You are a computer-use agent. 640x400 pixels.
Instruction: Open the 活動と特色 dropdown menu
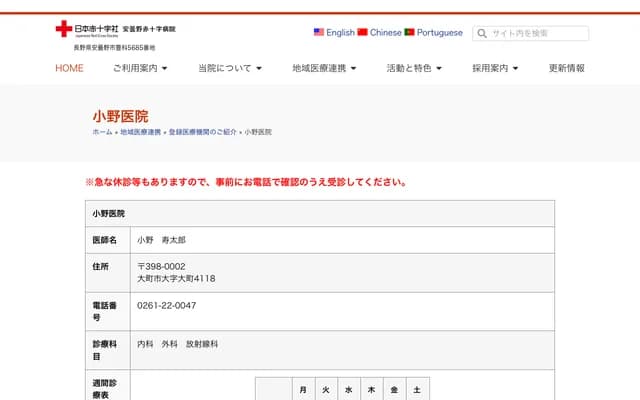point(416,68)
